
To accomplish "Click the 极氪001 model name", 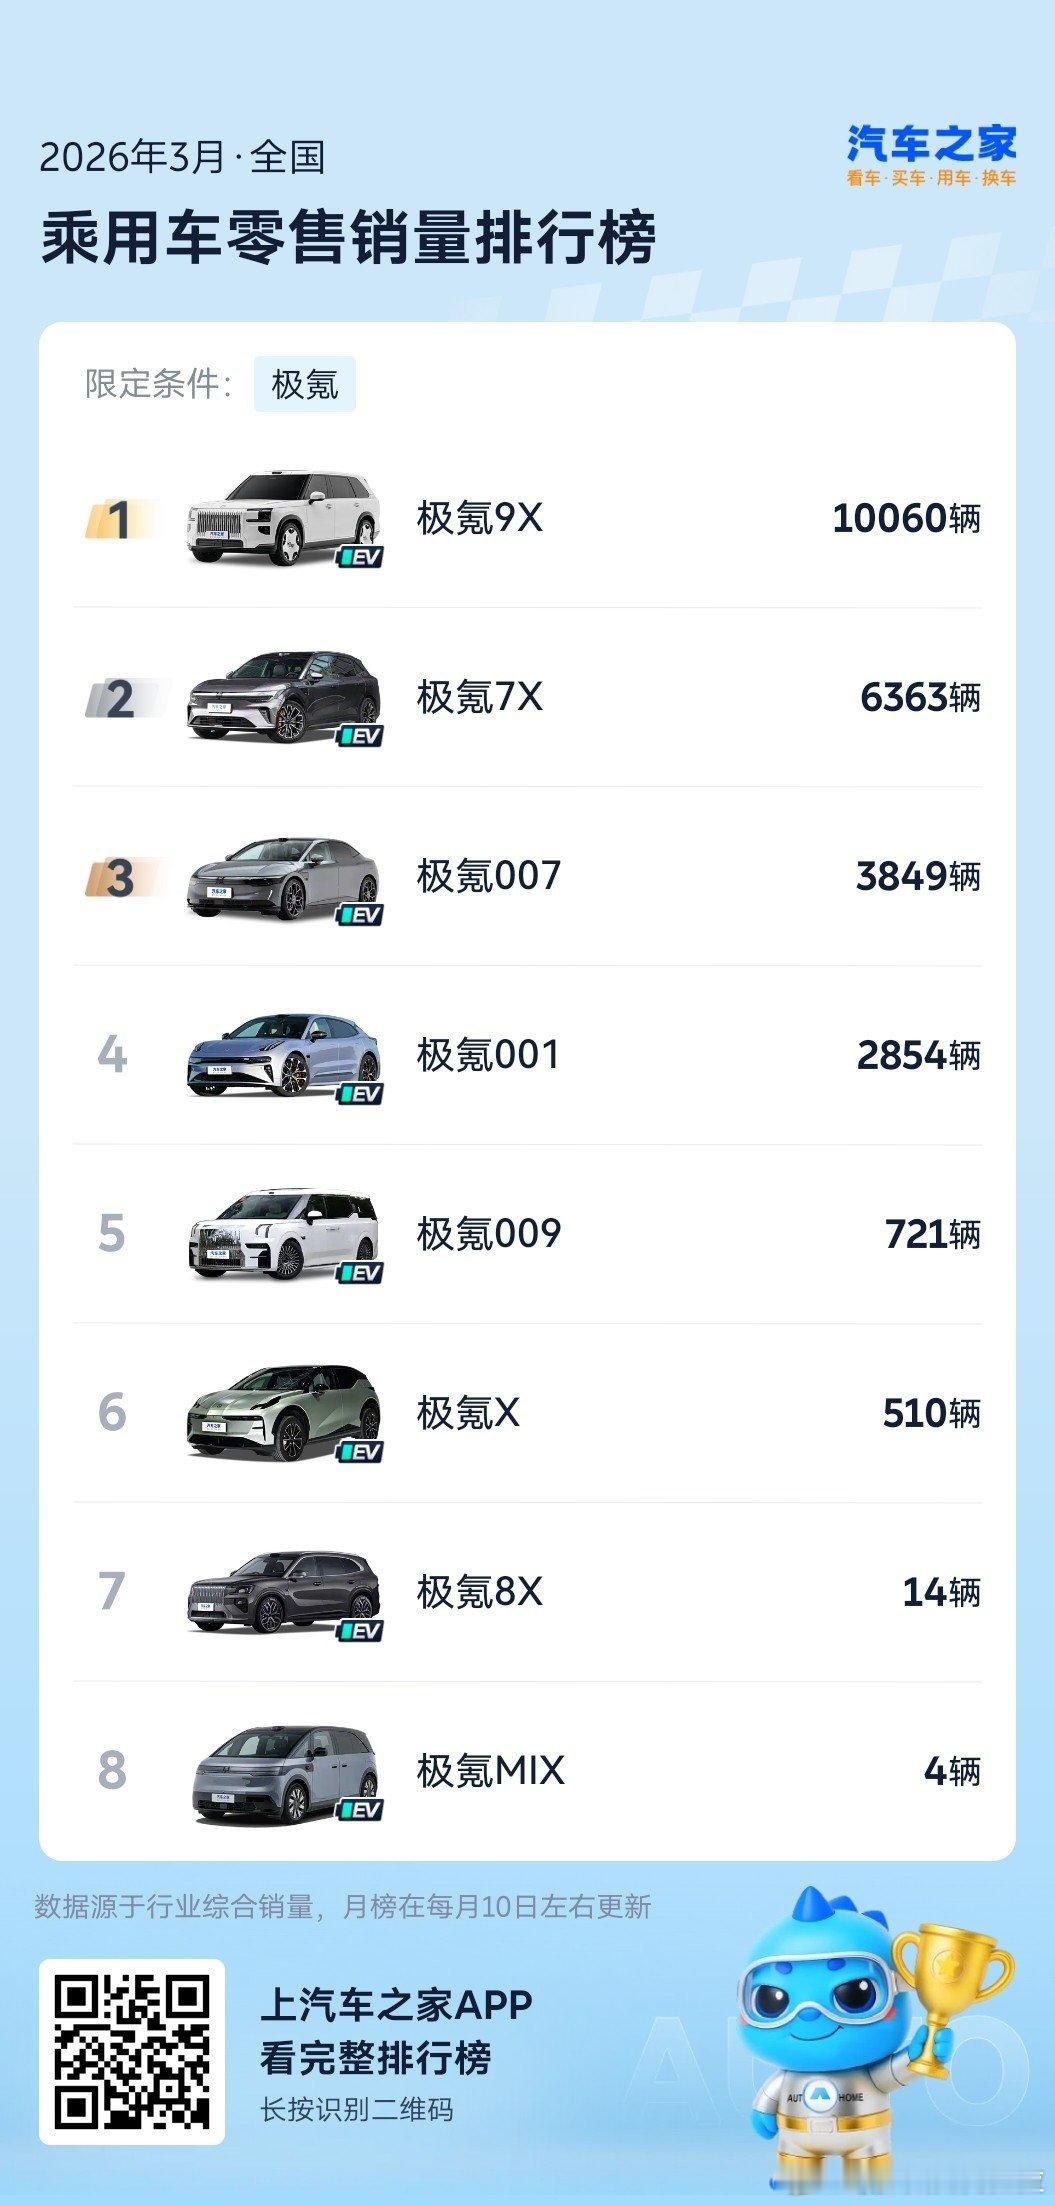I will 488,1055.
